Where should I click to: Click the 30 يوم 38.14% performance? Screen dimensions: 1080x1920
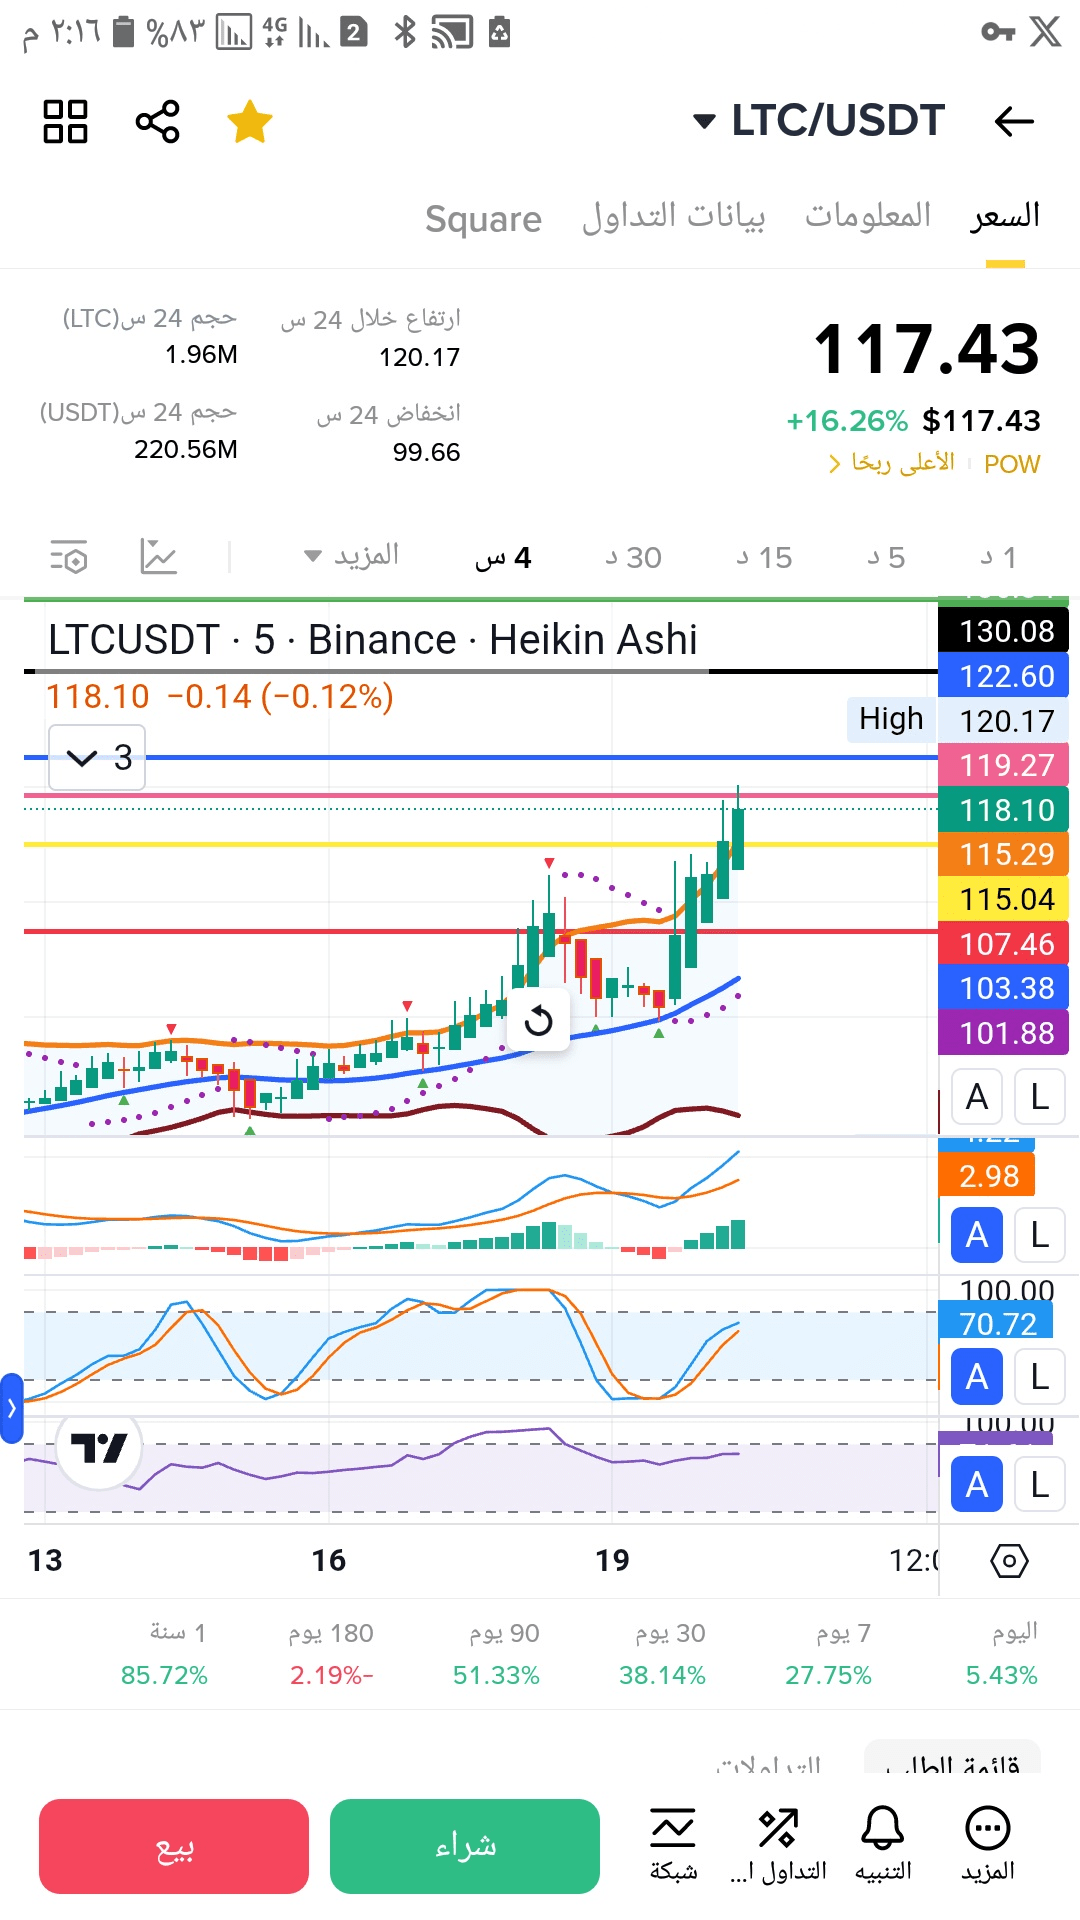click(x=662, y=1654)
